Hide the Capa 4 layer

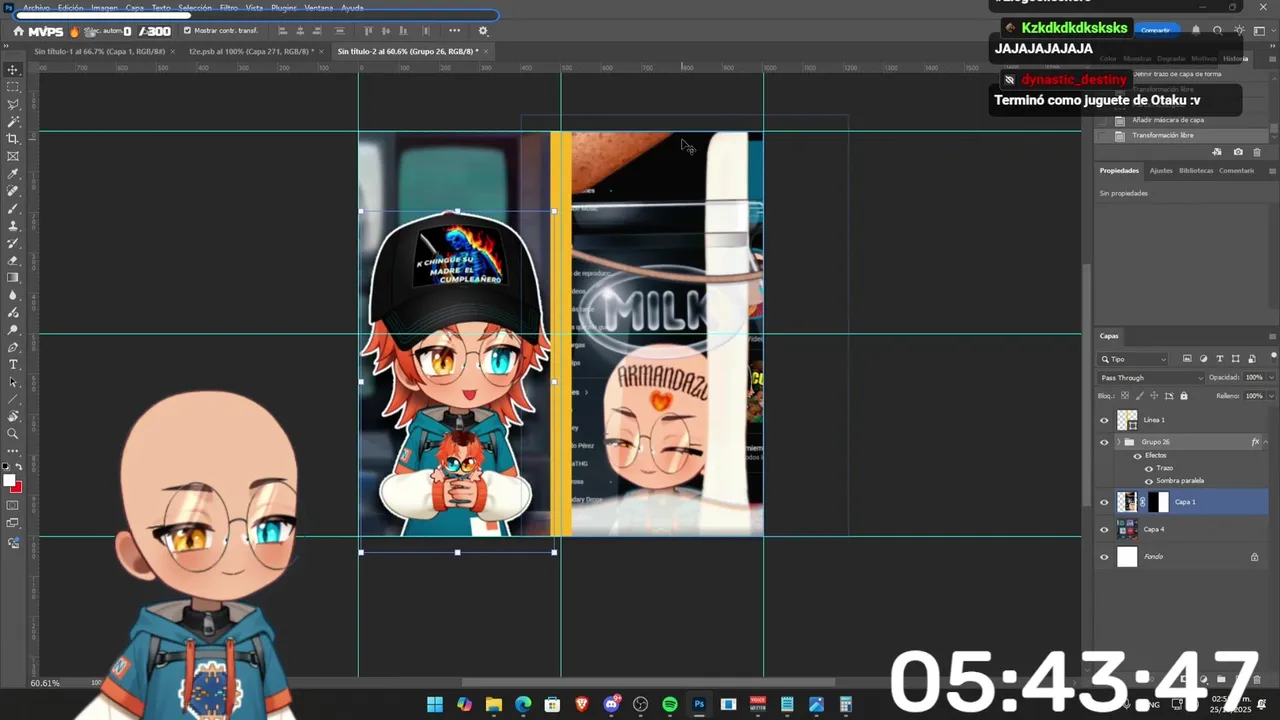pyautogui.click(x=1104, y=529)
